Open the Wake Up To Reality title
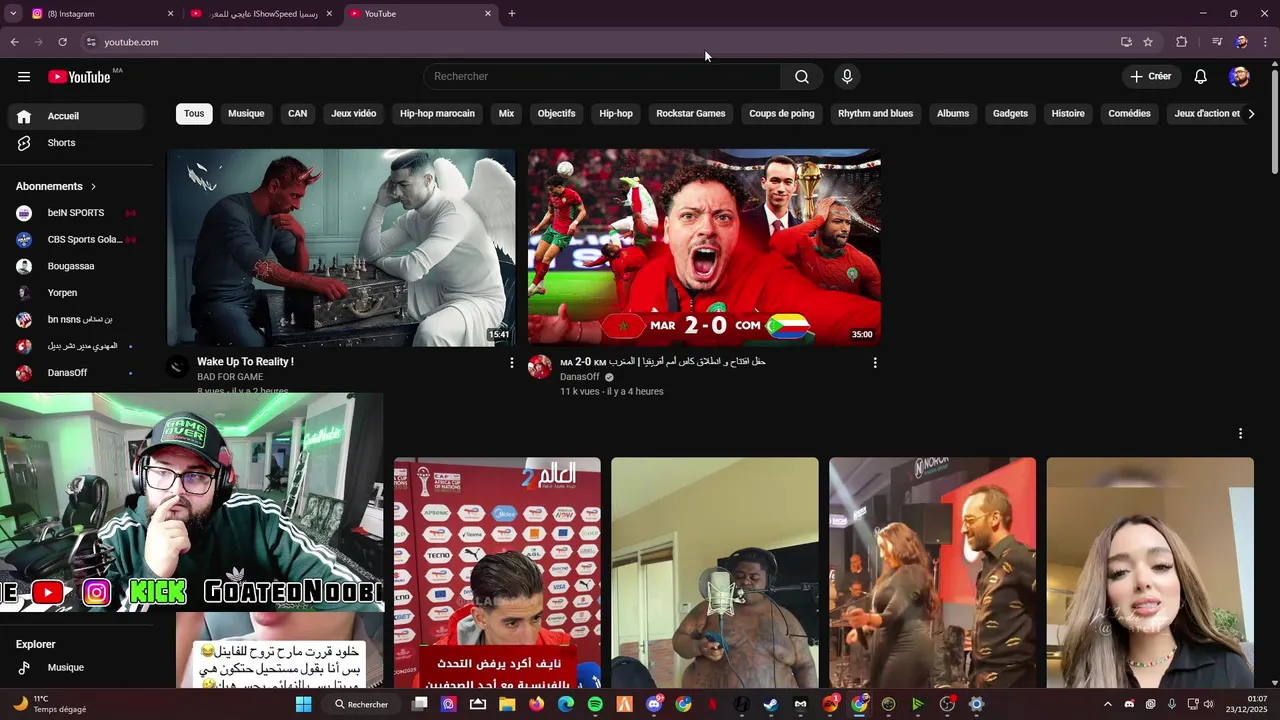1280x720 pixels. pos(245,362)
